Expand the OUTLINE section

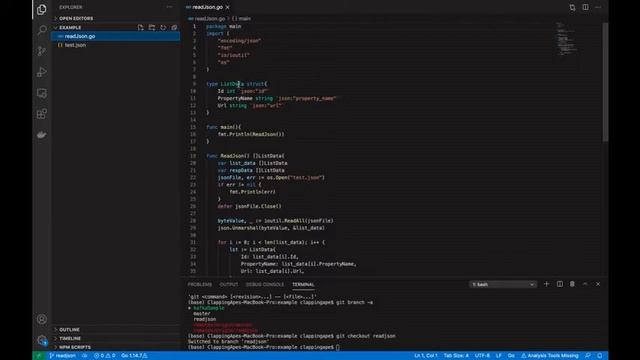[116, 329]
